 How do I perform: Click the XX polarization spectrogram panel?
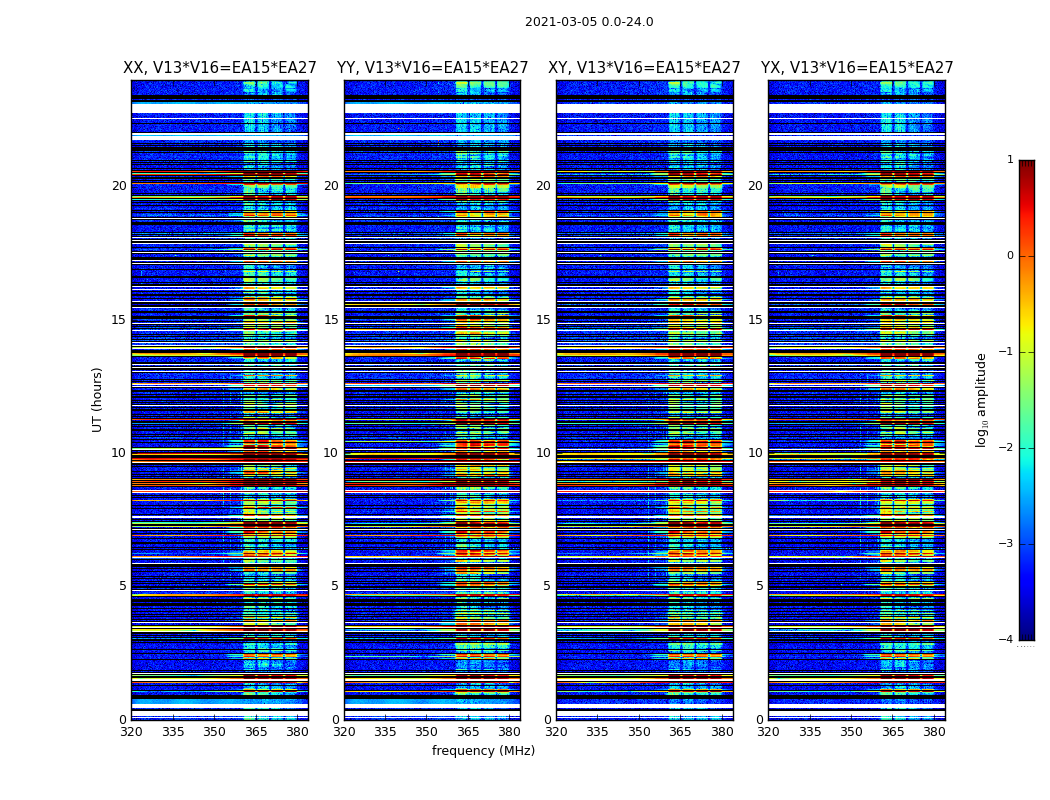[x=219, y=400]
